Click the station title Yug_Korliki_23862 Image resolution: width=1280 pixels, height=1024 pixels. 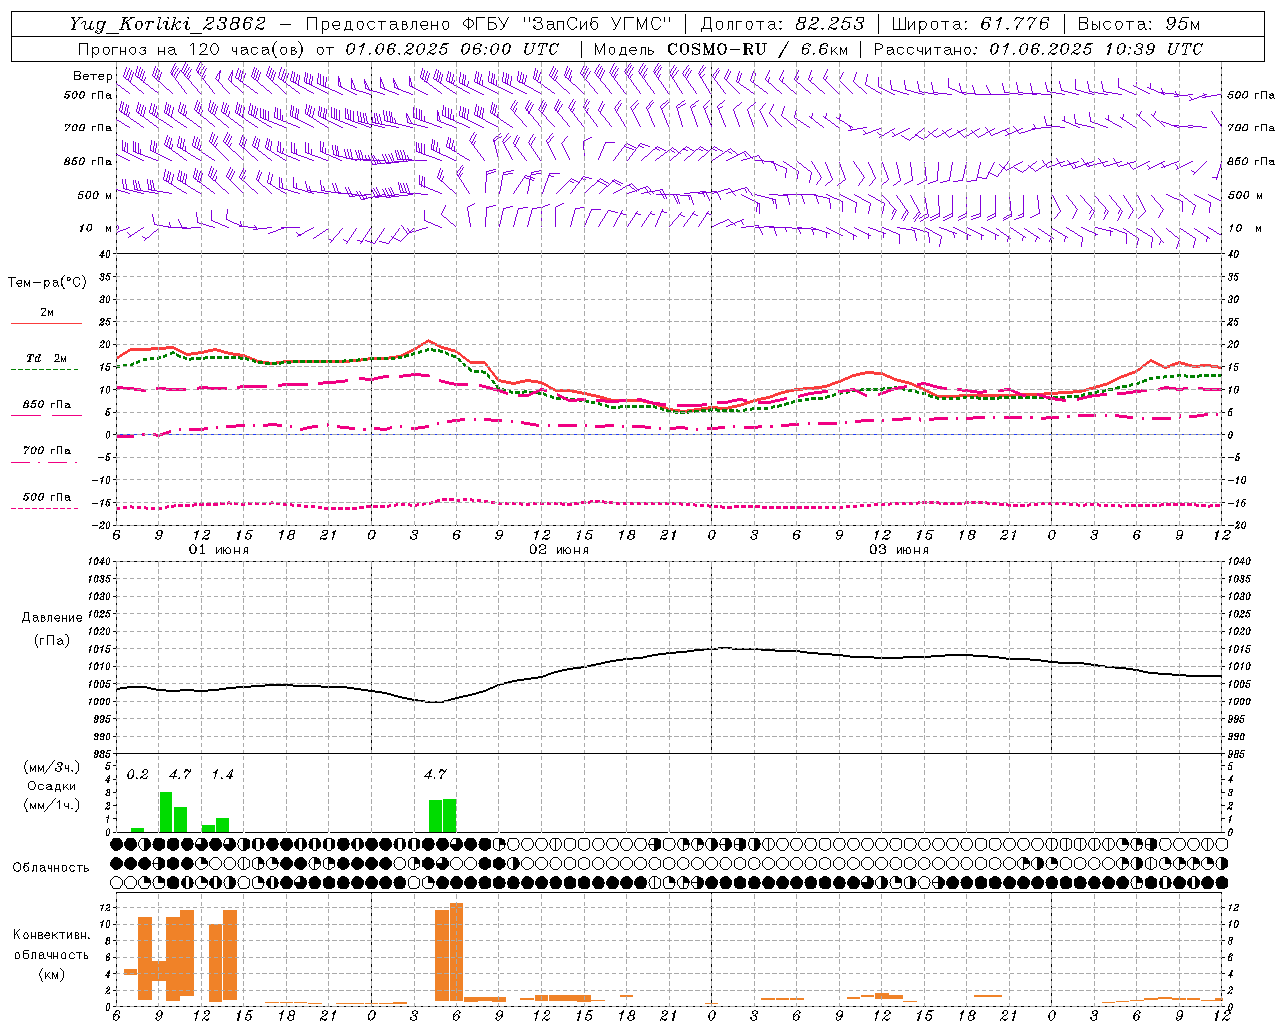pyautogui.click(x=168, y=24)
